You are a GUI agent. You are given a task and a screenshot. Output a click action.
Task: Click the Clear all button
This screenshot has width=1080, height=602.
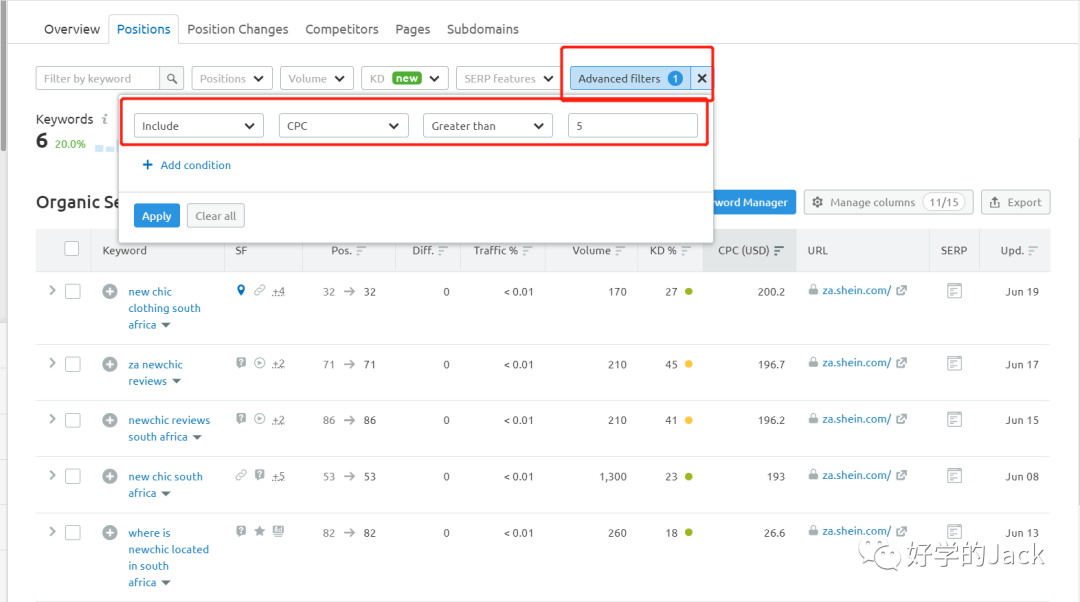216,216
